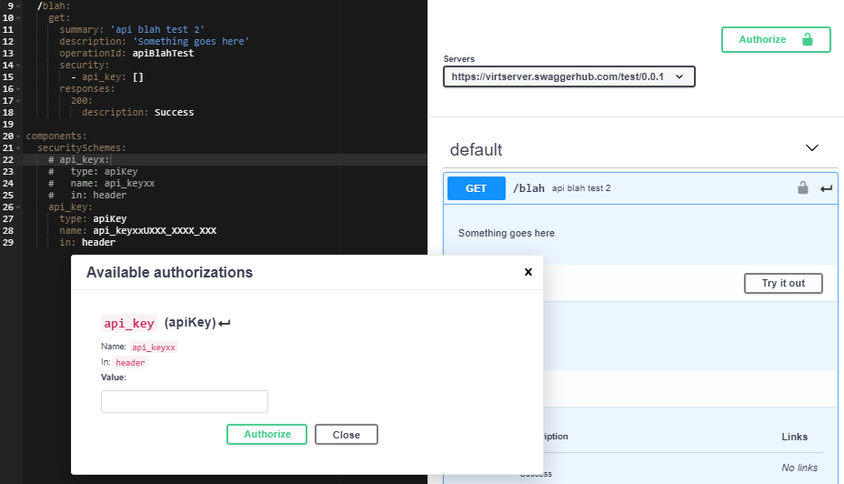844x484 pixels.
Task: Fold the api_key scheme block at line 26
Action: coord(19,207)
